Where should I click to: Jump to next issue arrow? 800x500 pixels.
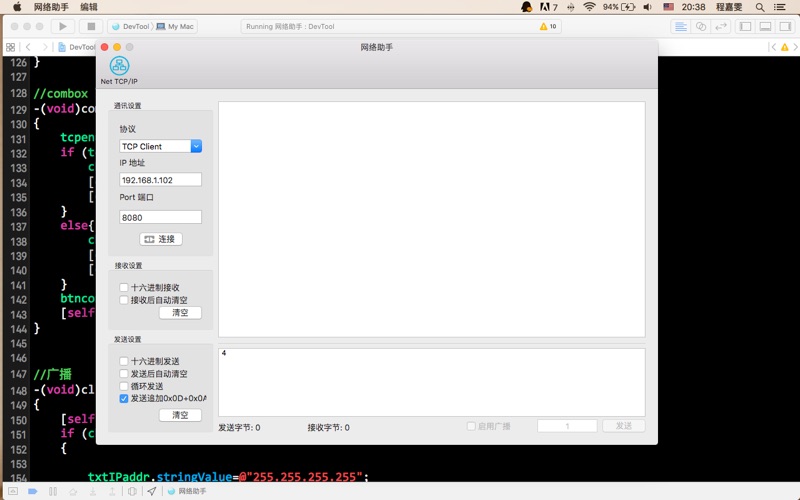pyautogui.click(x=795, y=47)
